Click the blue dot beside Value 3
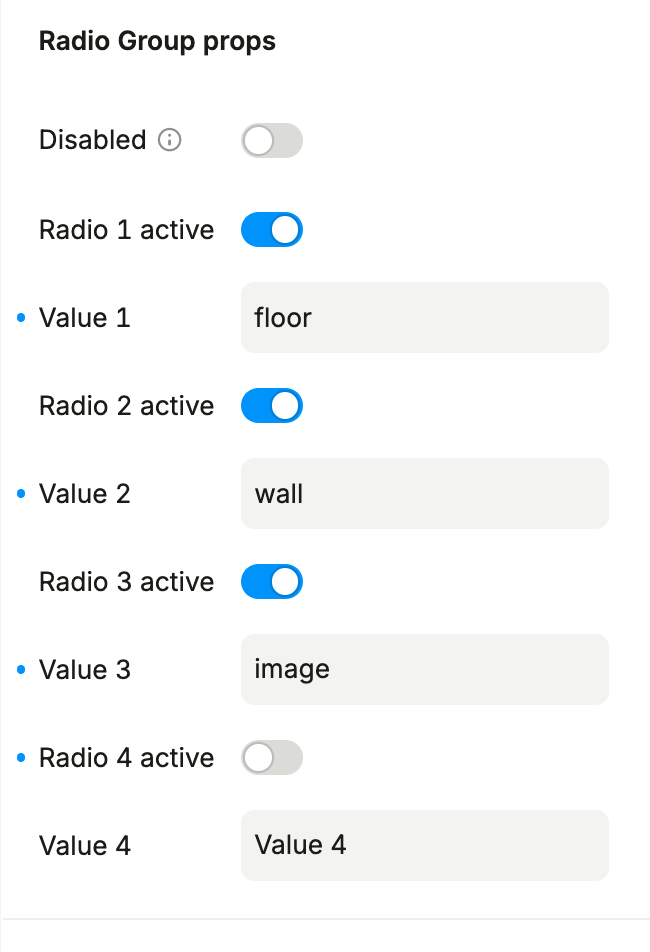 coord(22,670)
